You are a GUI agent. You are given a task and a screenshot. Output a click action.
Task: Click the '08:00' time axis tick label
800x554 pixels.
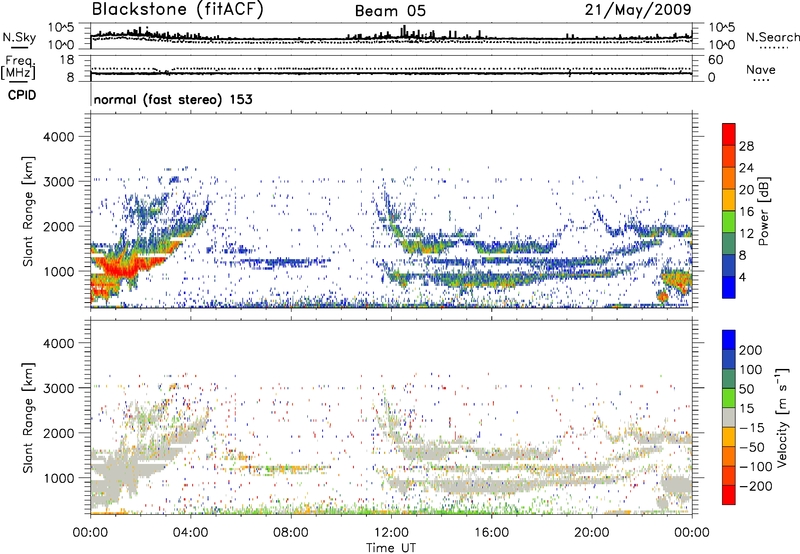point(291,533)
